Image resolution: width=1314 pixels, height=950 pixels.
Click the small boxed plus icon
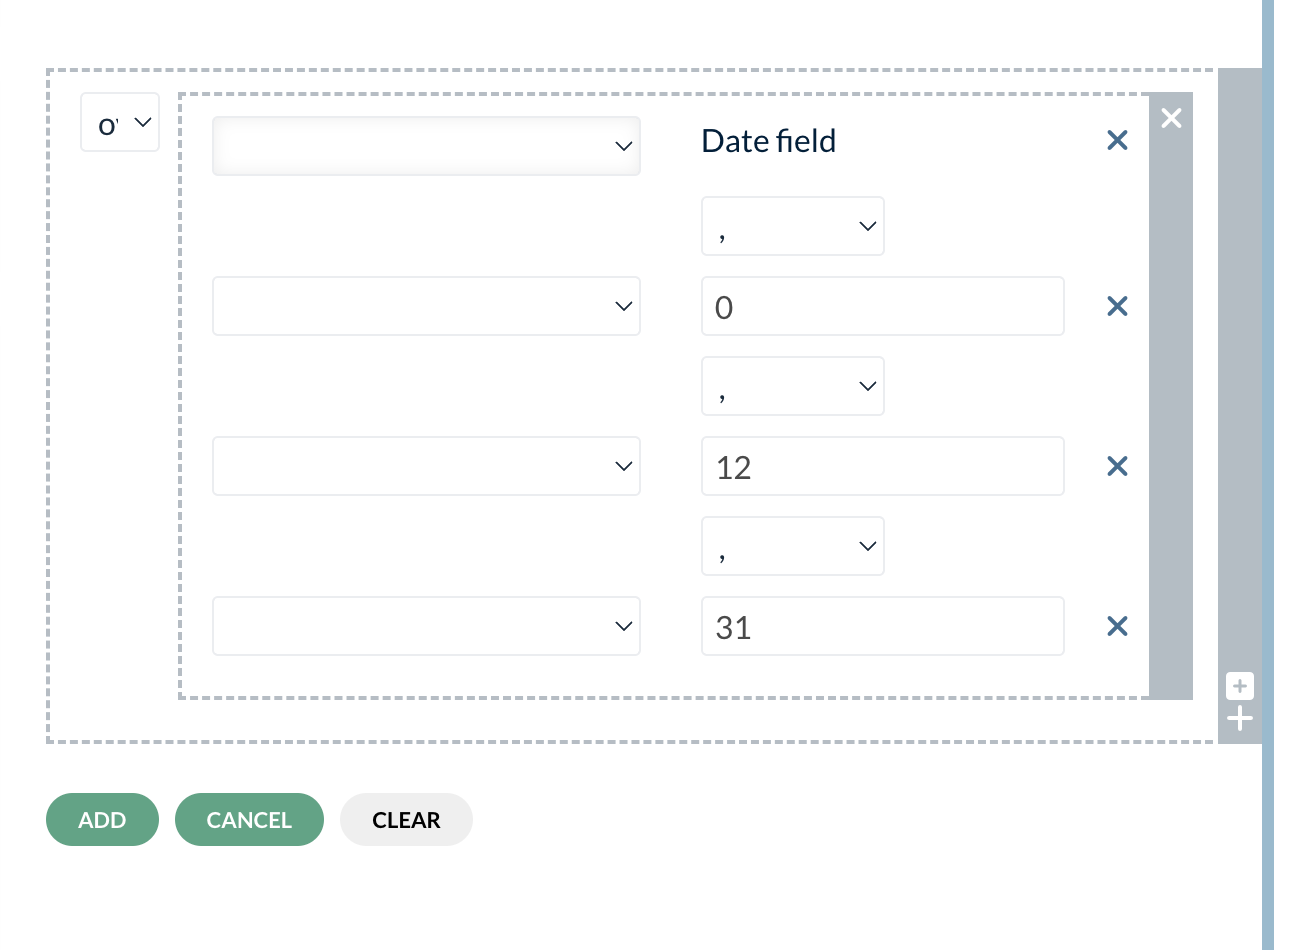(x=1240, y=686)
